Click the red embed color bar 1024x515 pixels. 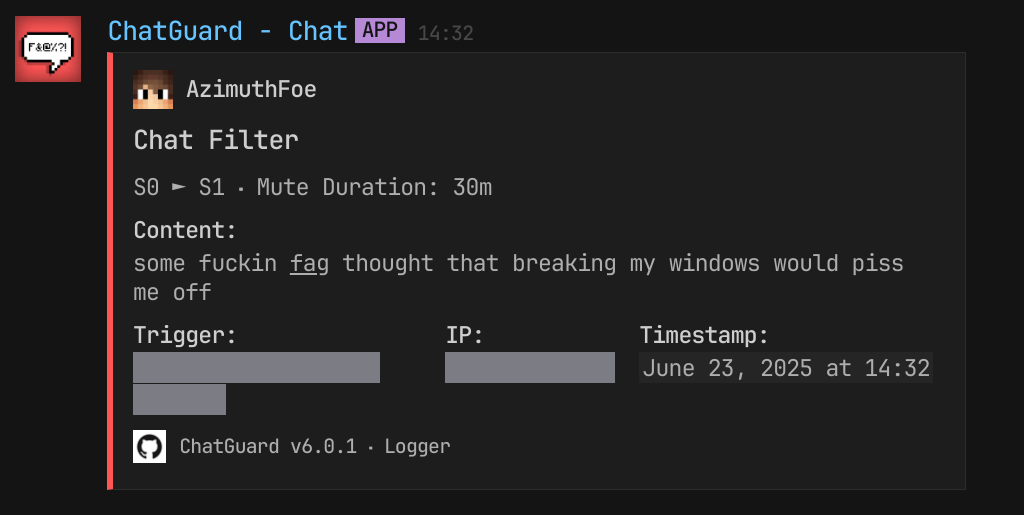coord(110,271)
